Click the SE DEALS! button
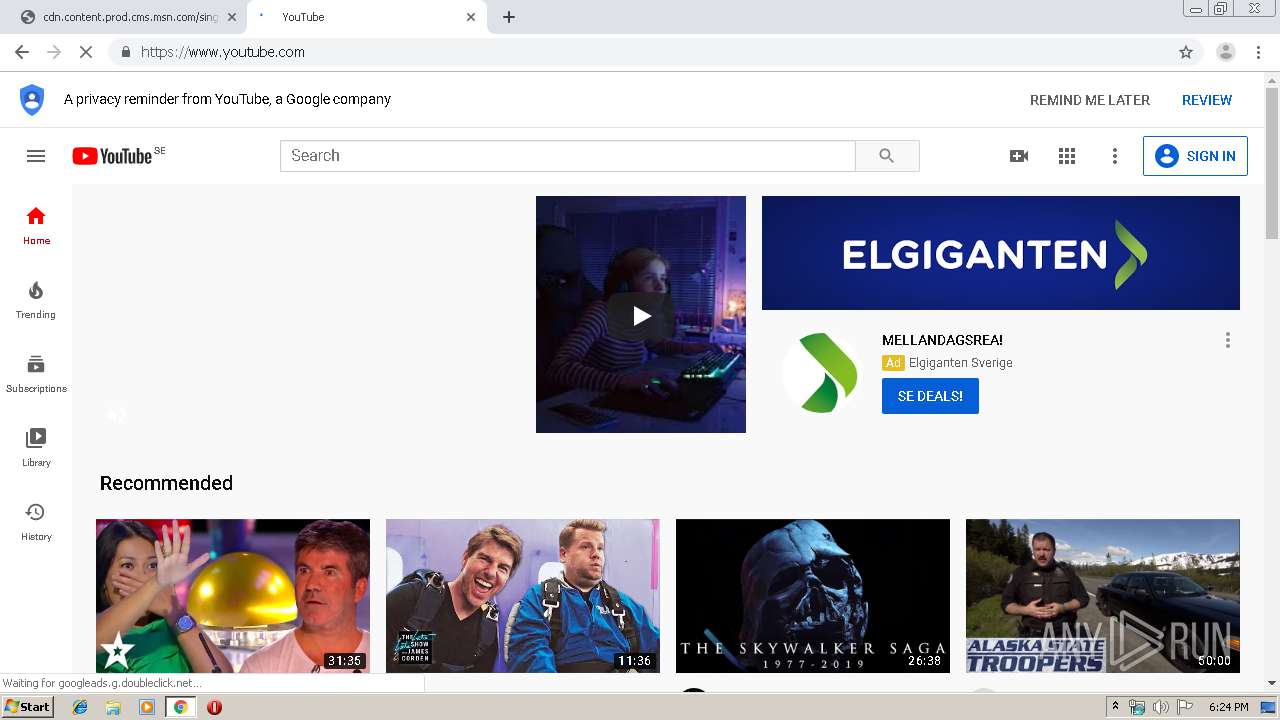Viewport: 1280px width, 720px height. point(930,396)
